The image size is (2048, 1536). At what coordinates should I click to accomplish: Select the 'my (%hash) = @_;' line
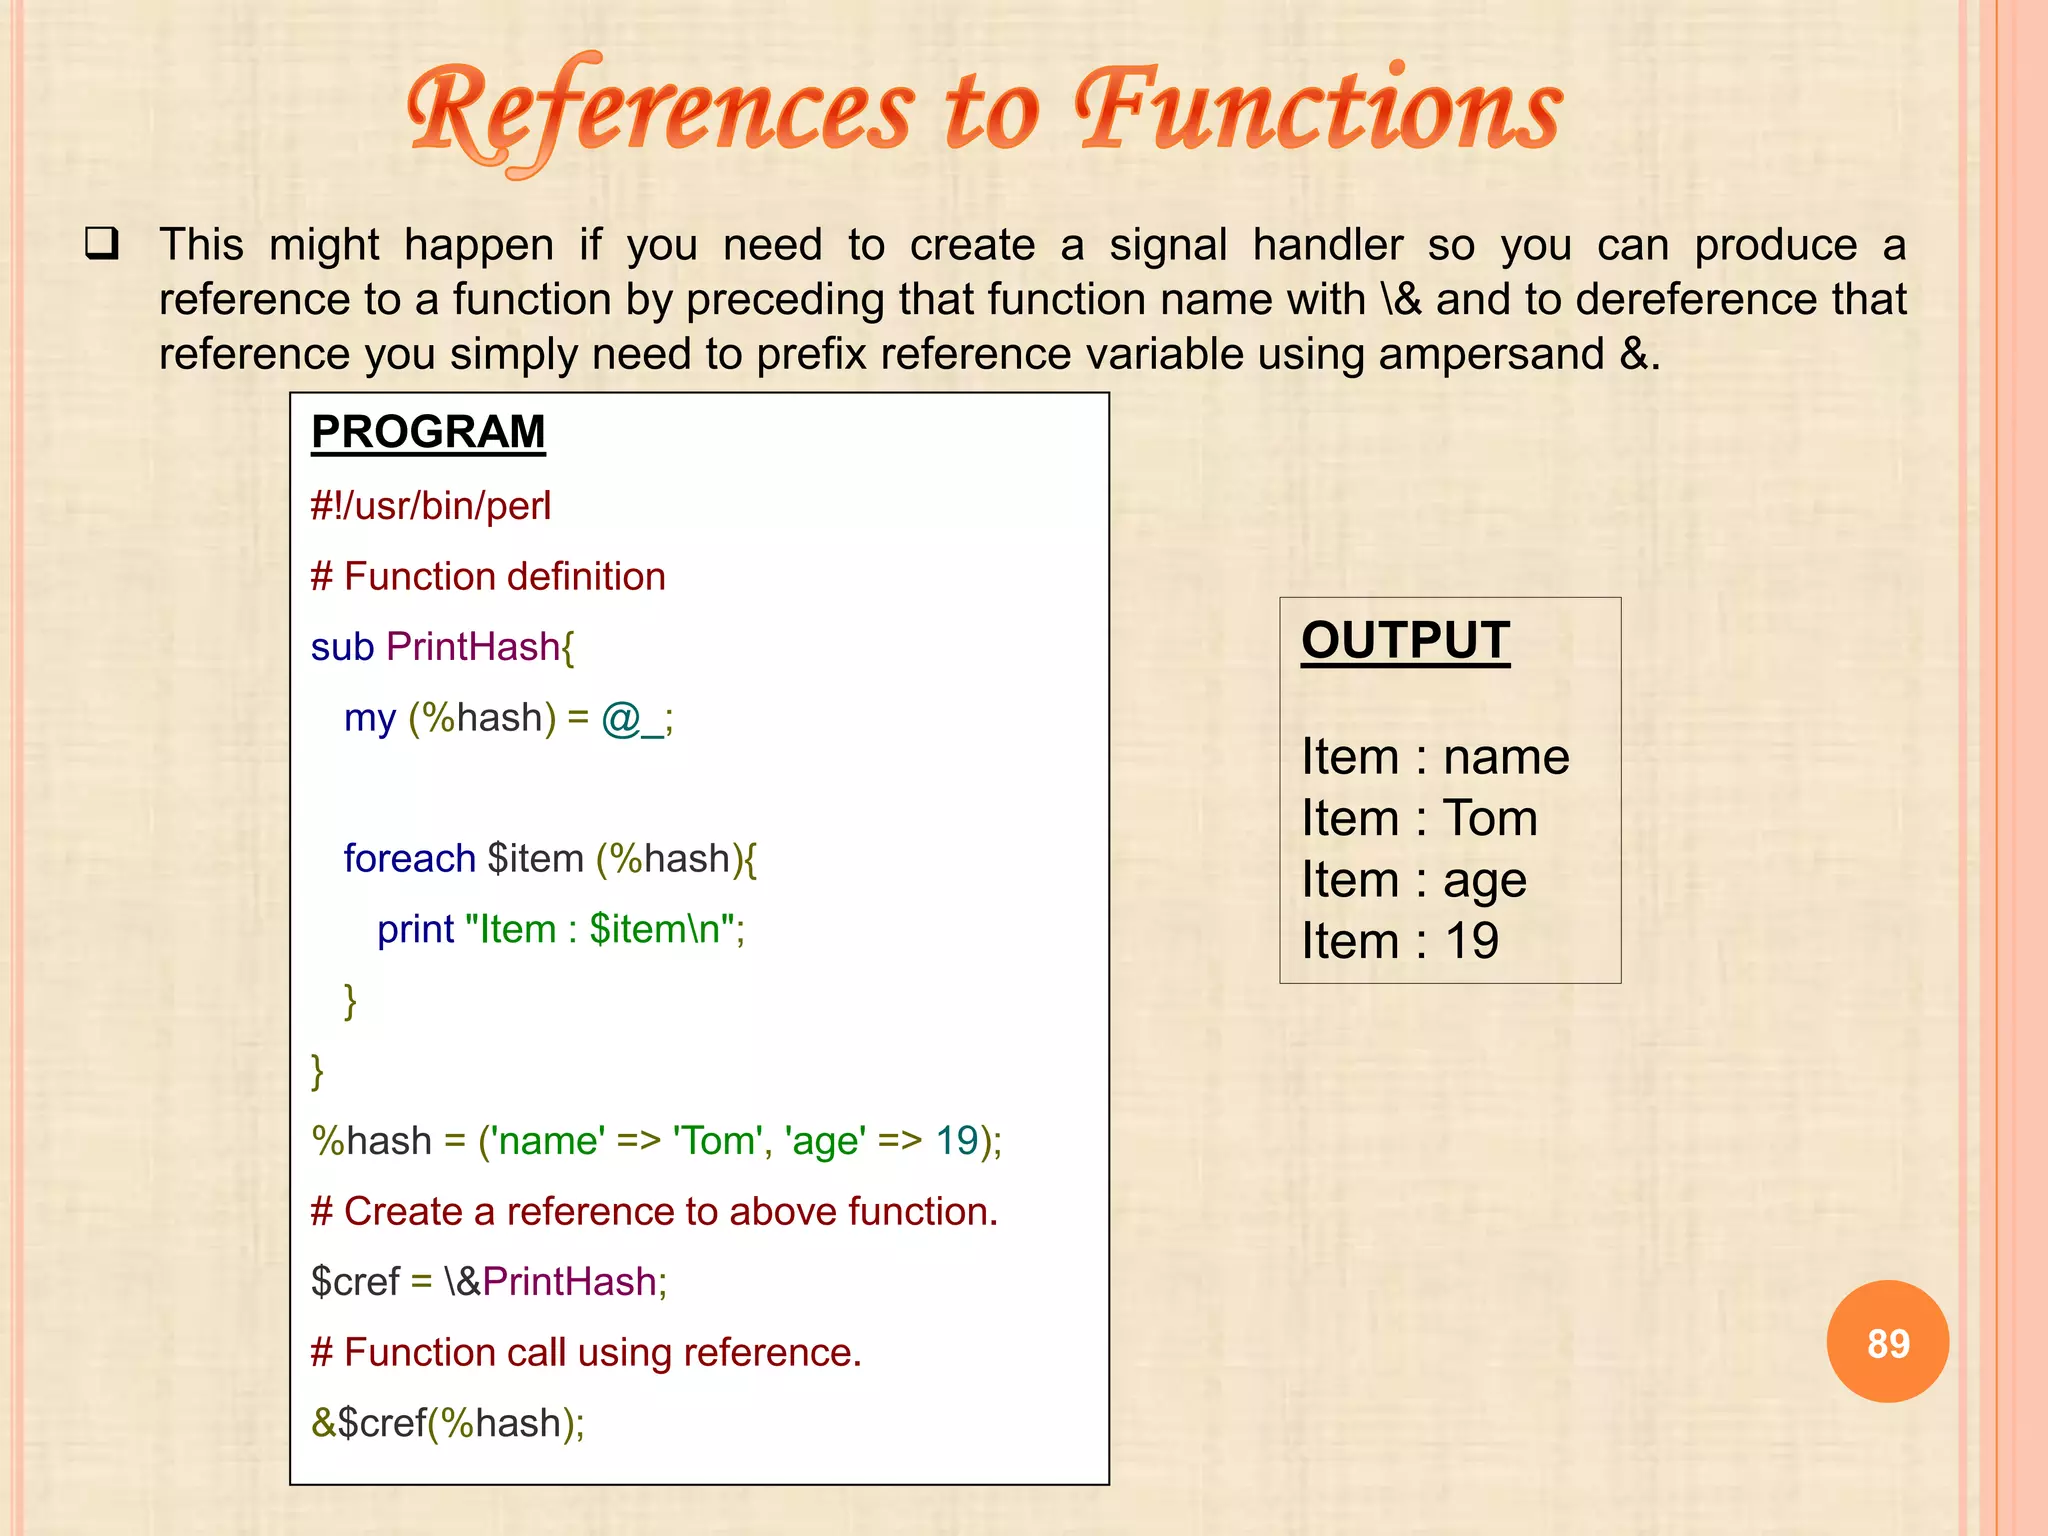pyautogui.click(x=509, y=719)
